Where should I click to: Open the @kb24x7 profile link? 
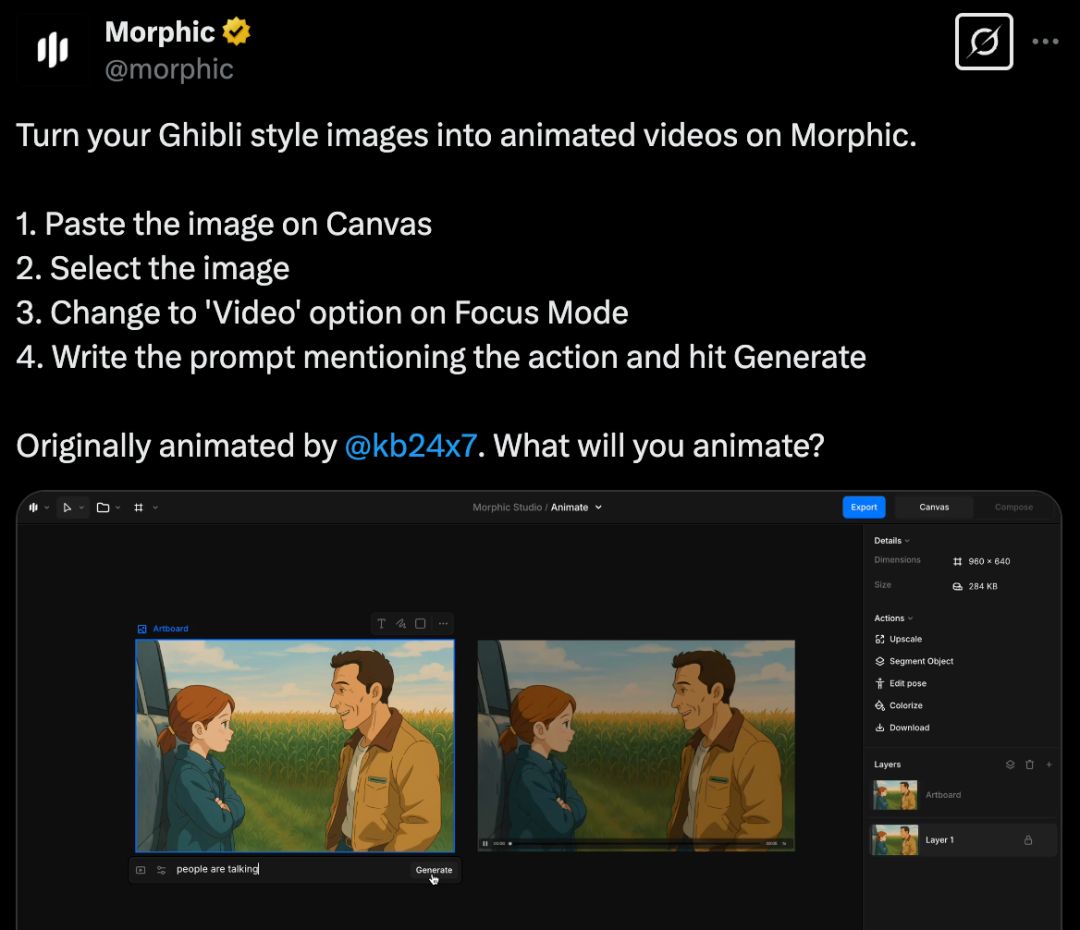[410, 445]
